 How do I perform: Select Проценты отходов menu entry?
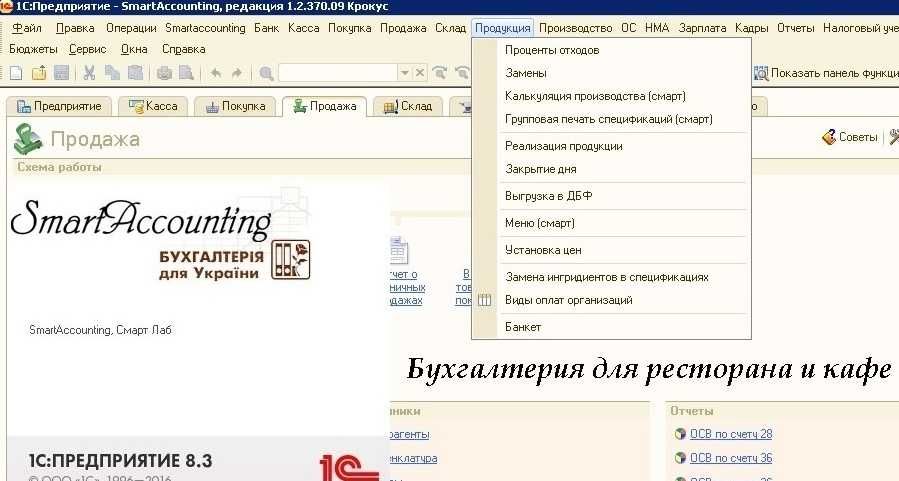[624, 50]
